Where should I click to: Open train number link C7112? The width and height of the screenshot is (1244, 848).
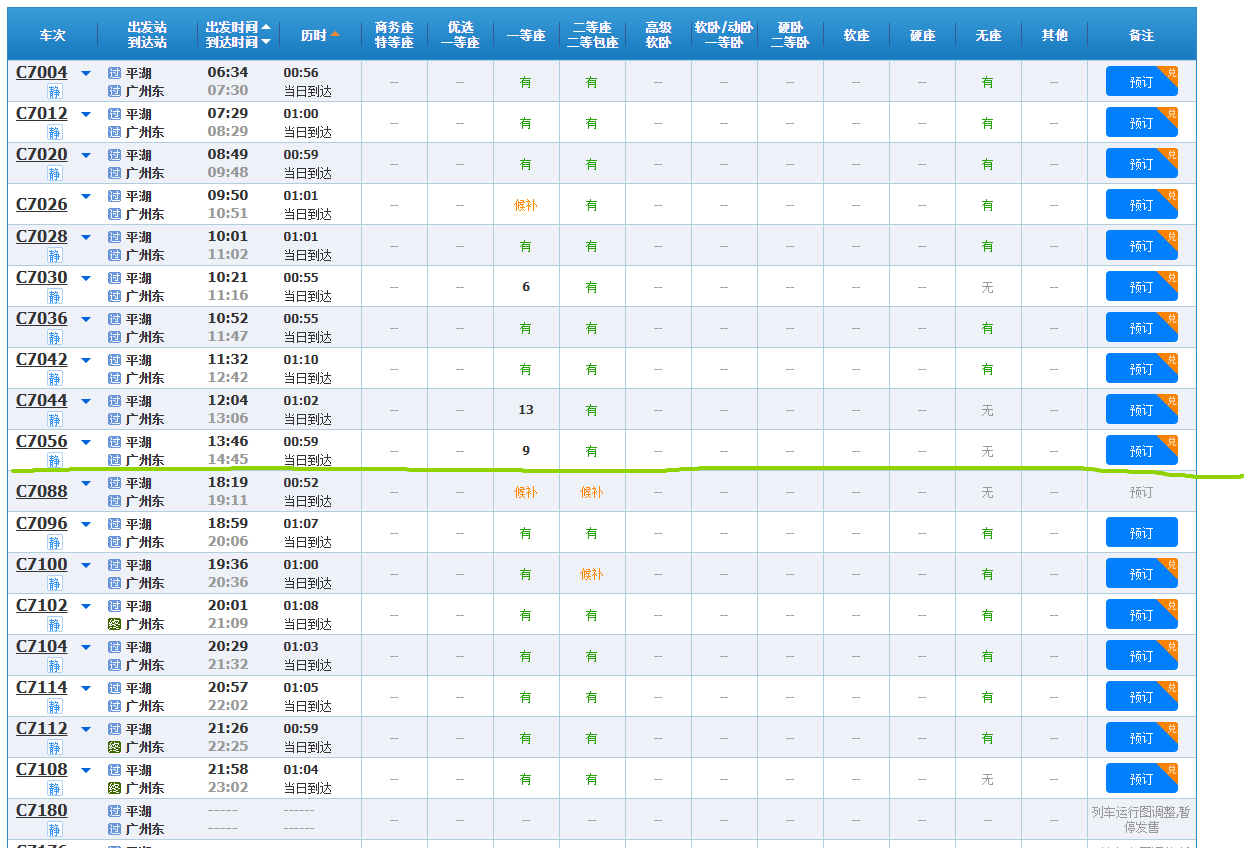42,728
